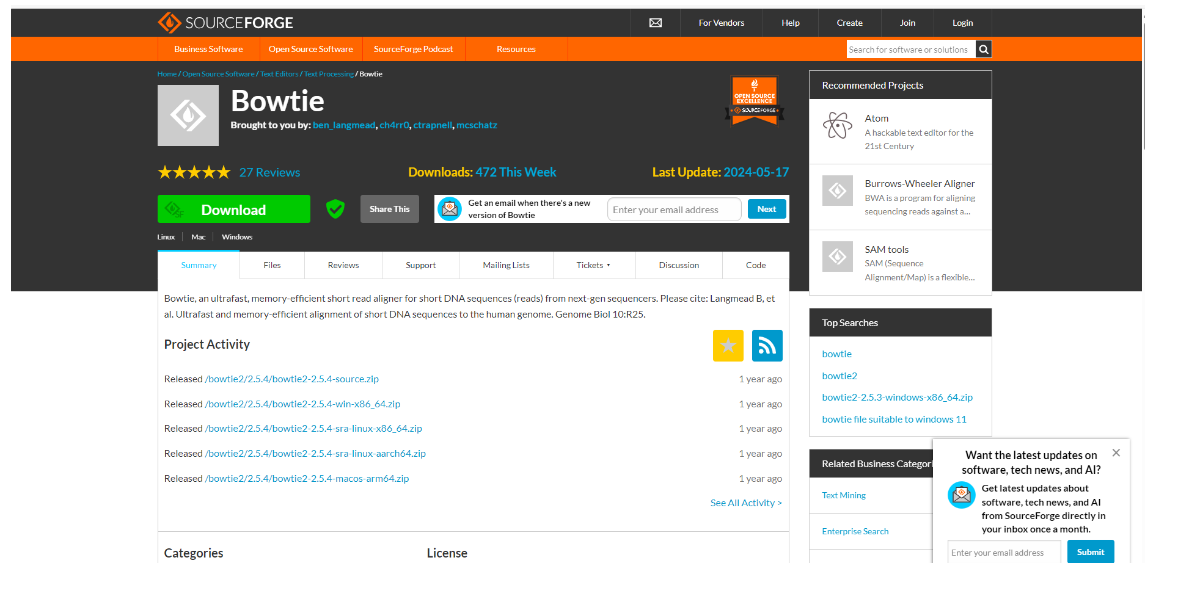Open contributor ctrapnell profile
This screenshot has height=590, width=1196.
point(433,124)
